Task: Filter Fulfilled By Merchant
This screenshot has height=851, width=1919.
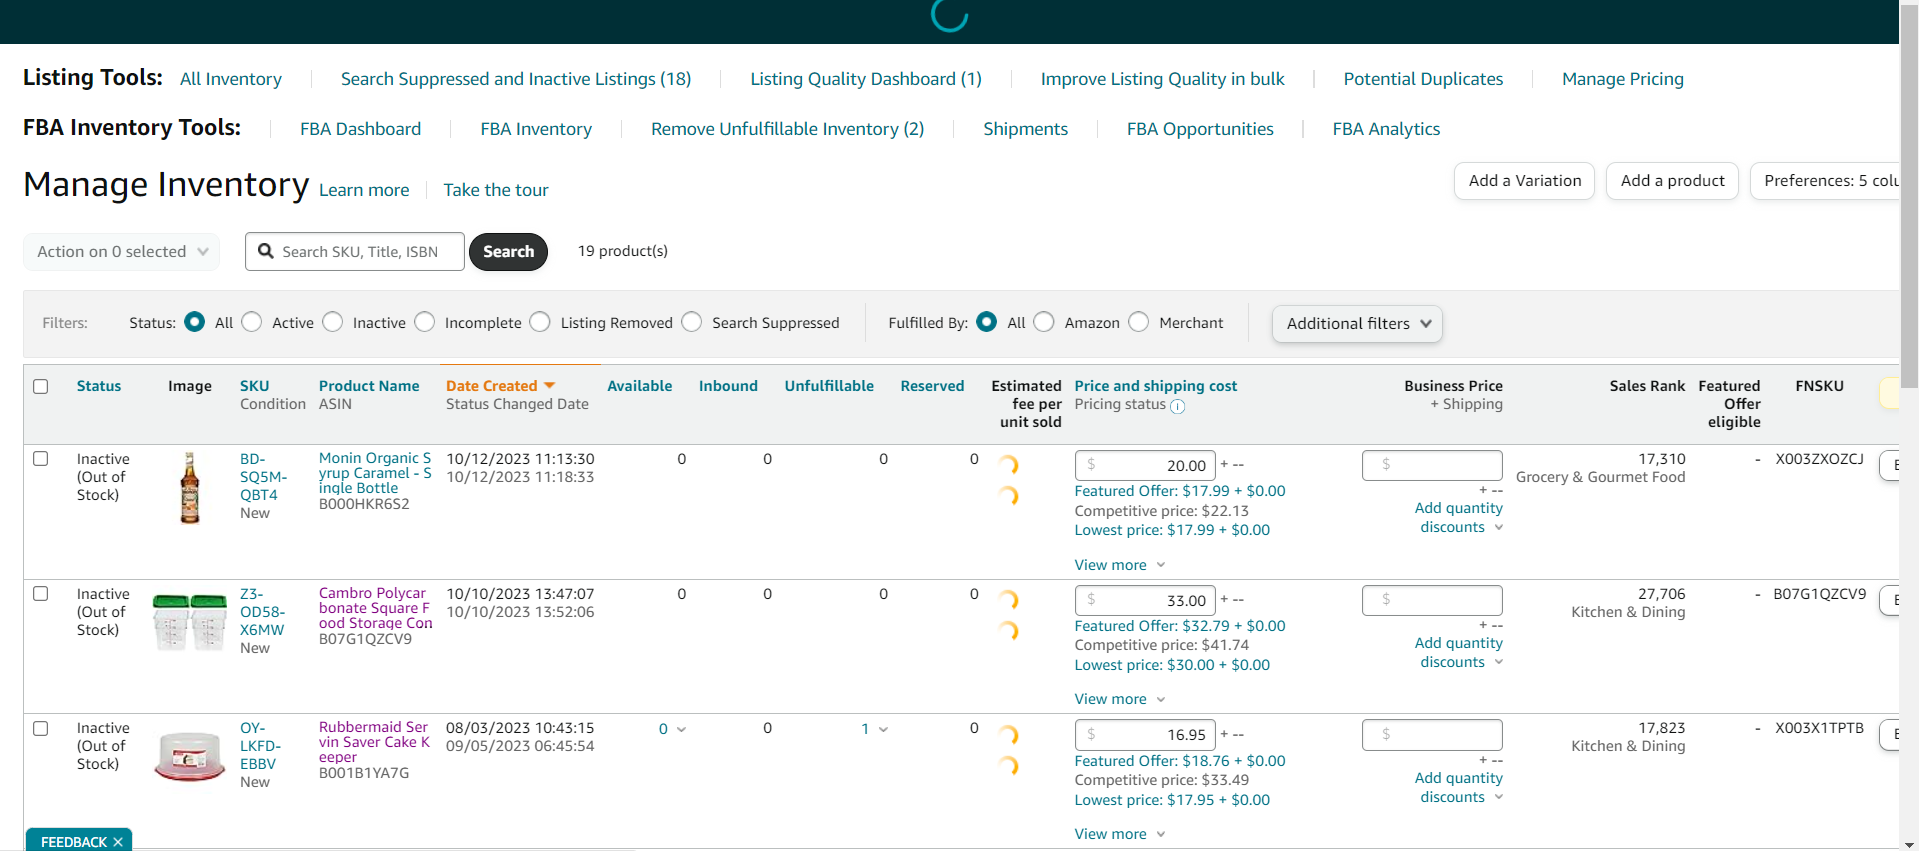Action: coord(1139,322)
